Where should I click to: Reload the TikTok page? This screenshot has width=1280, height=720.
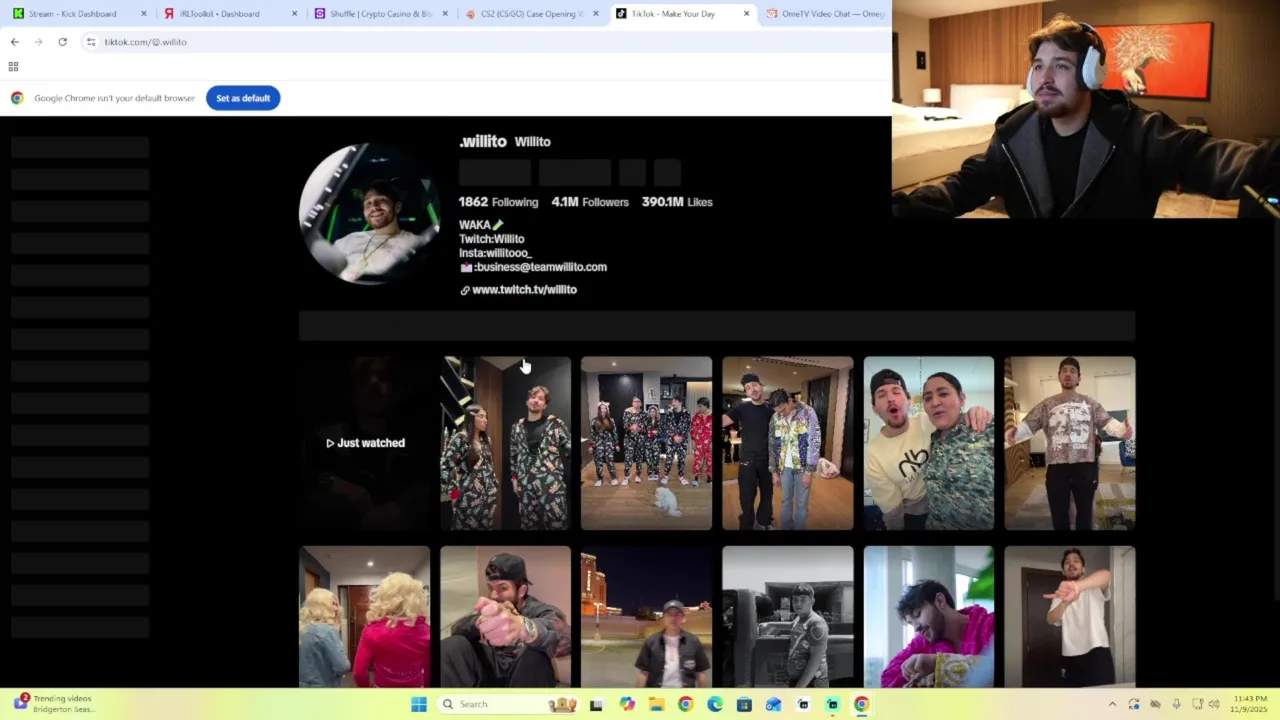point(62,42)
